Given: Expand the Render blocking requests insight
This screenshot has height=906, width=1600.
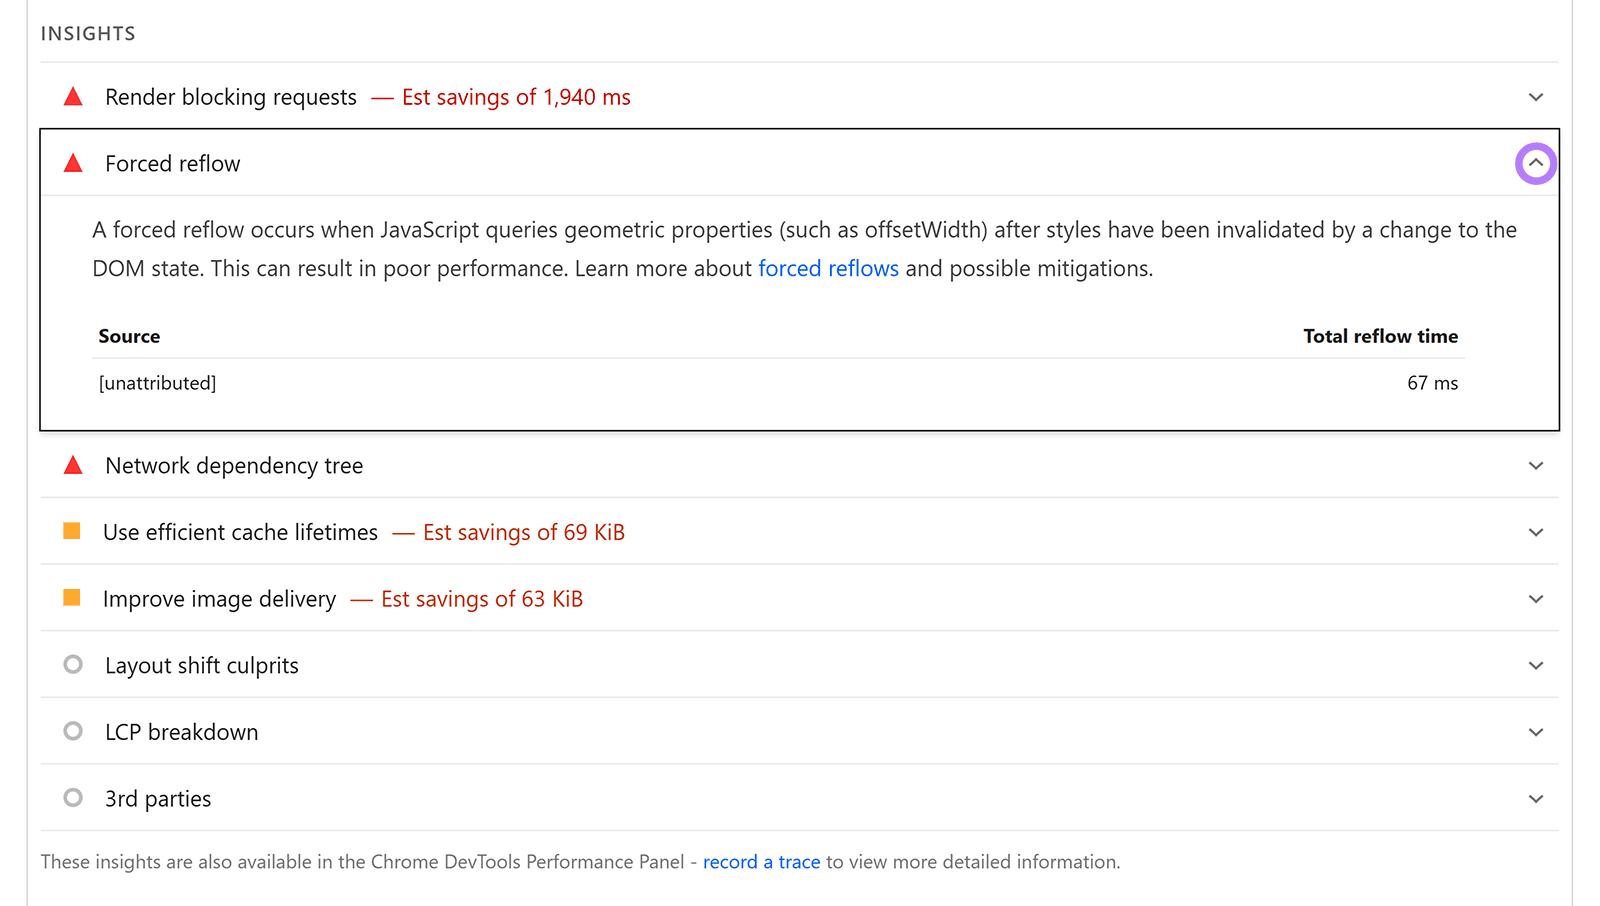Looking at the screenshot, I should pyautogui.click(x=1535, y=96).
